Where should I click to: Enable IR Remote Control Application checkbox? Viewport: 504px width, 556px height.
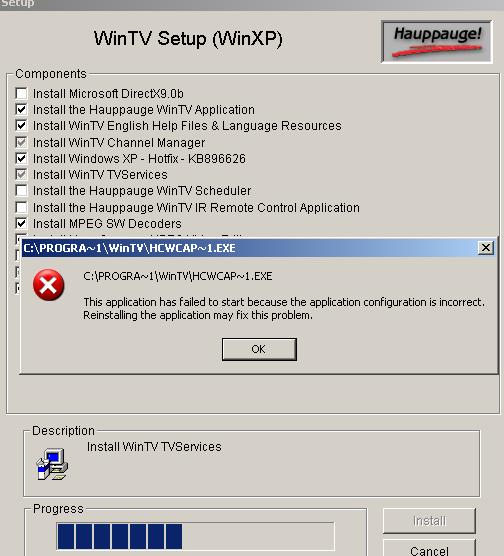click(21, 207)
